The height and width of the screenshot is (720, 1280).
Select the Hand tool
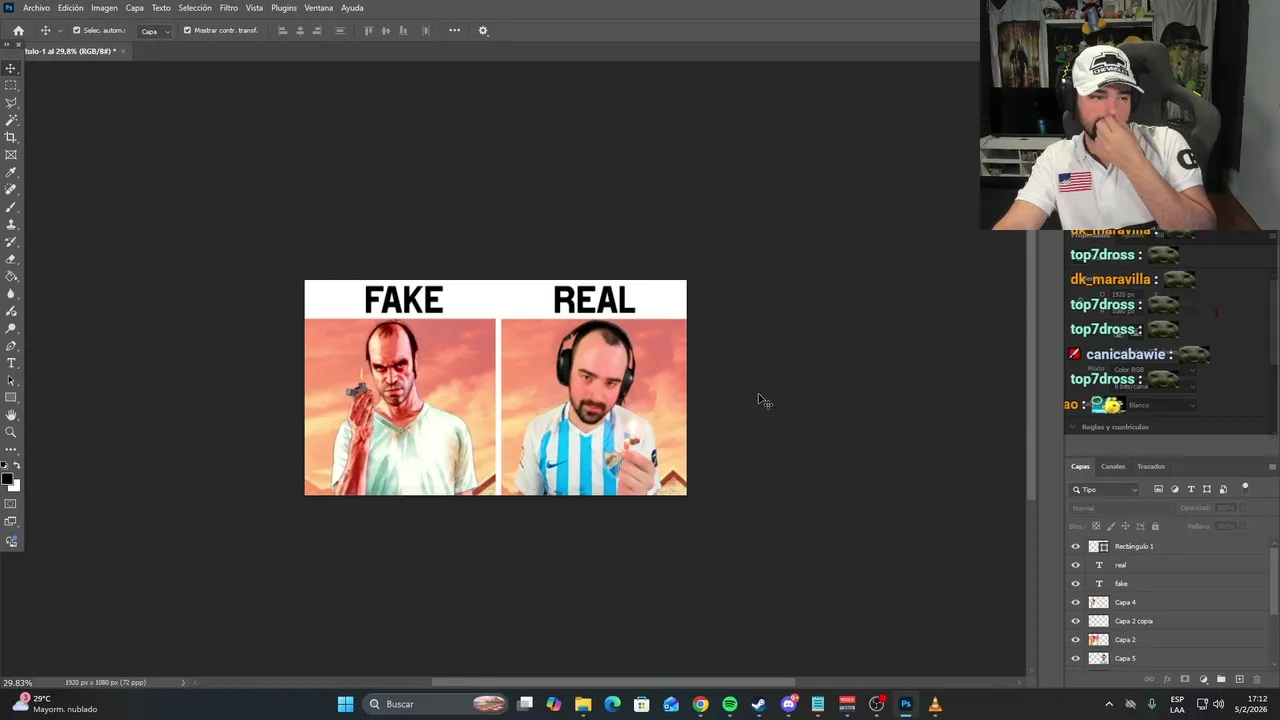pos(11,415)
